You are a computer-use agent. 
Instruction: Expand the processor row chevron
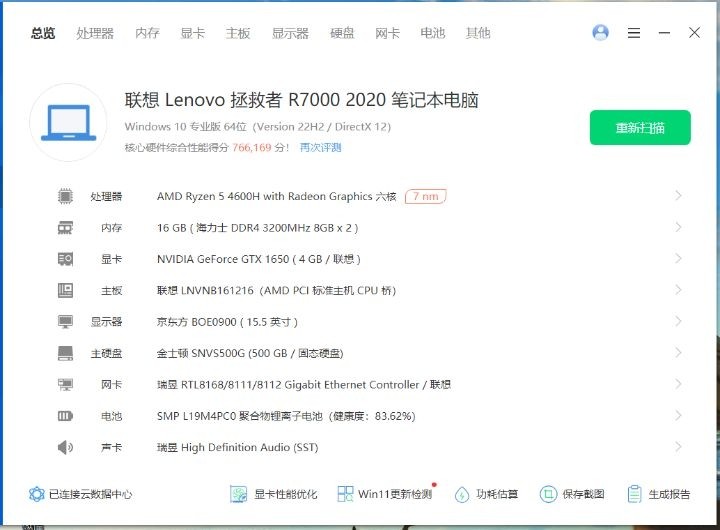(678, 196)
